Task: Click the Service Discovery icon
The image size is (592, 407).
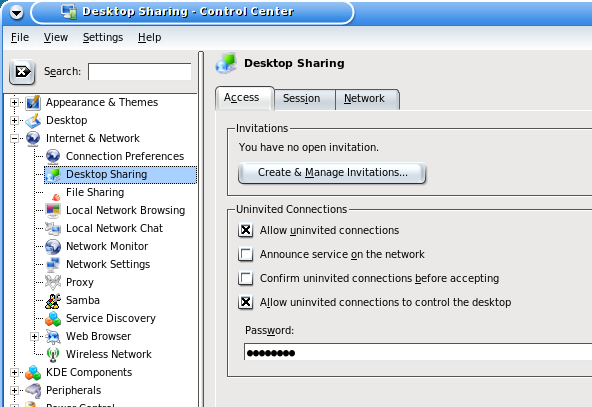Action: pyautogui.click(x=53, y=318)
